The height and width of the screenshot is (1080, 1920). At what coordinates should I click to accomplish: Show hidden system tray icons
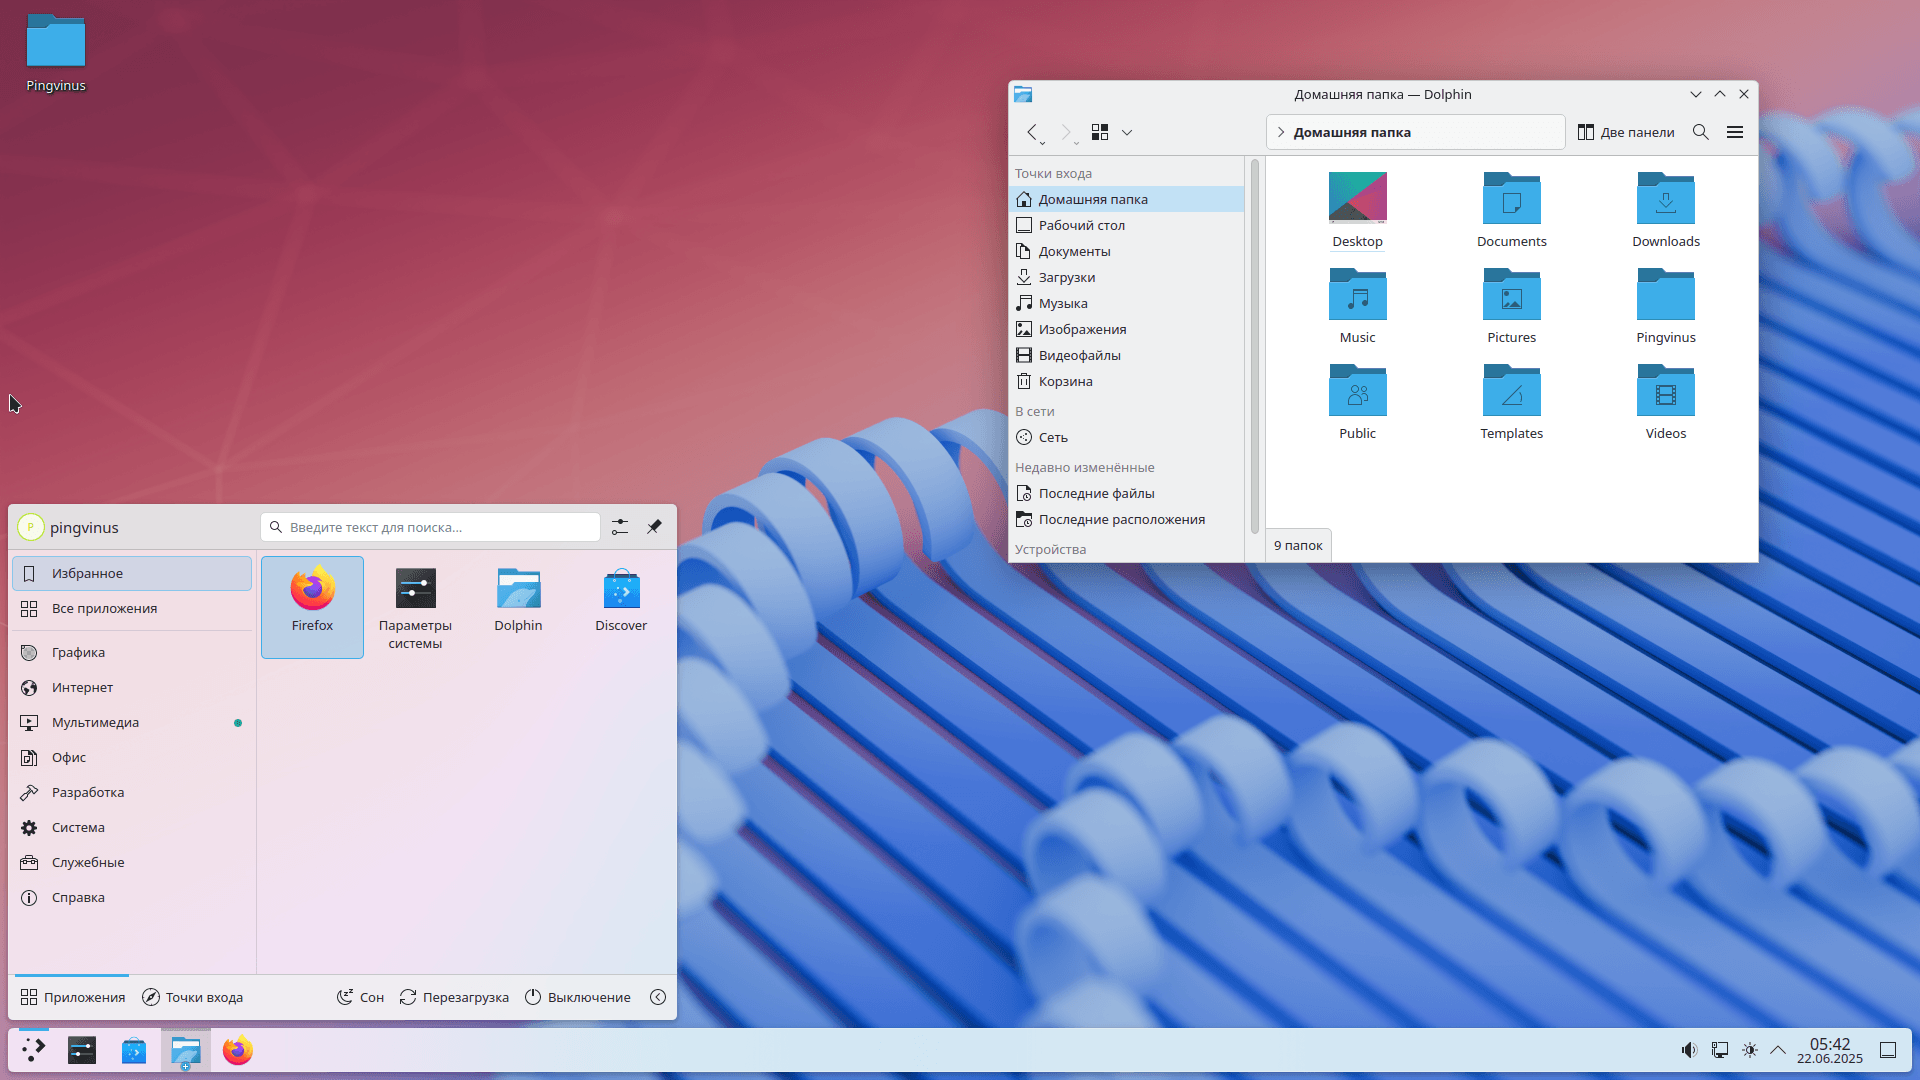[1778, 1050]
